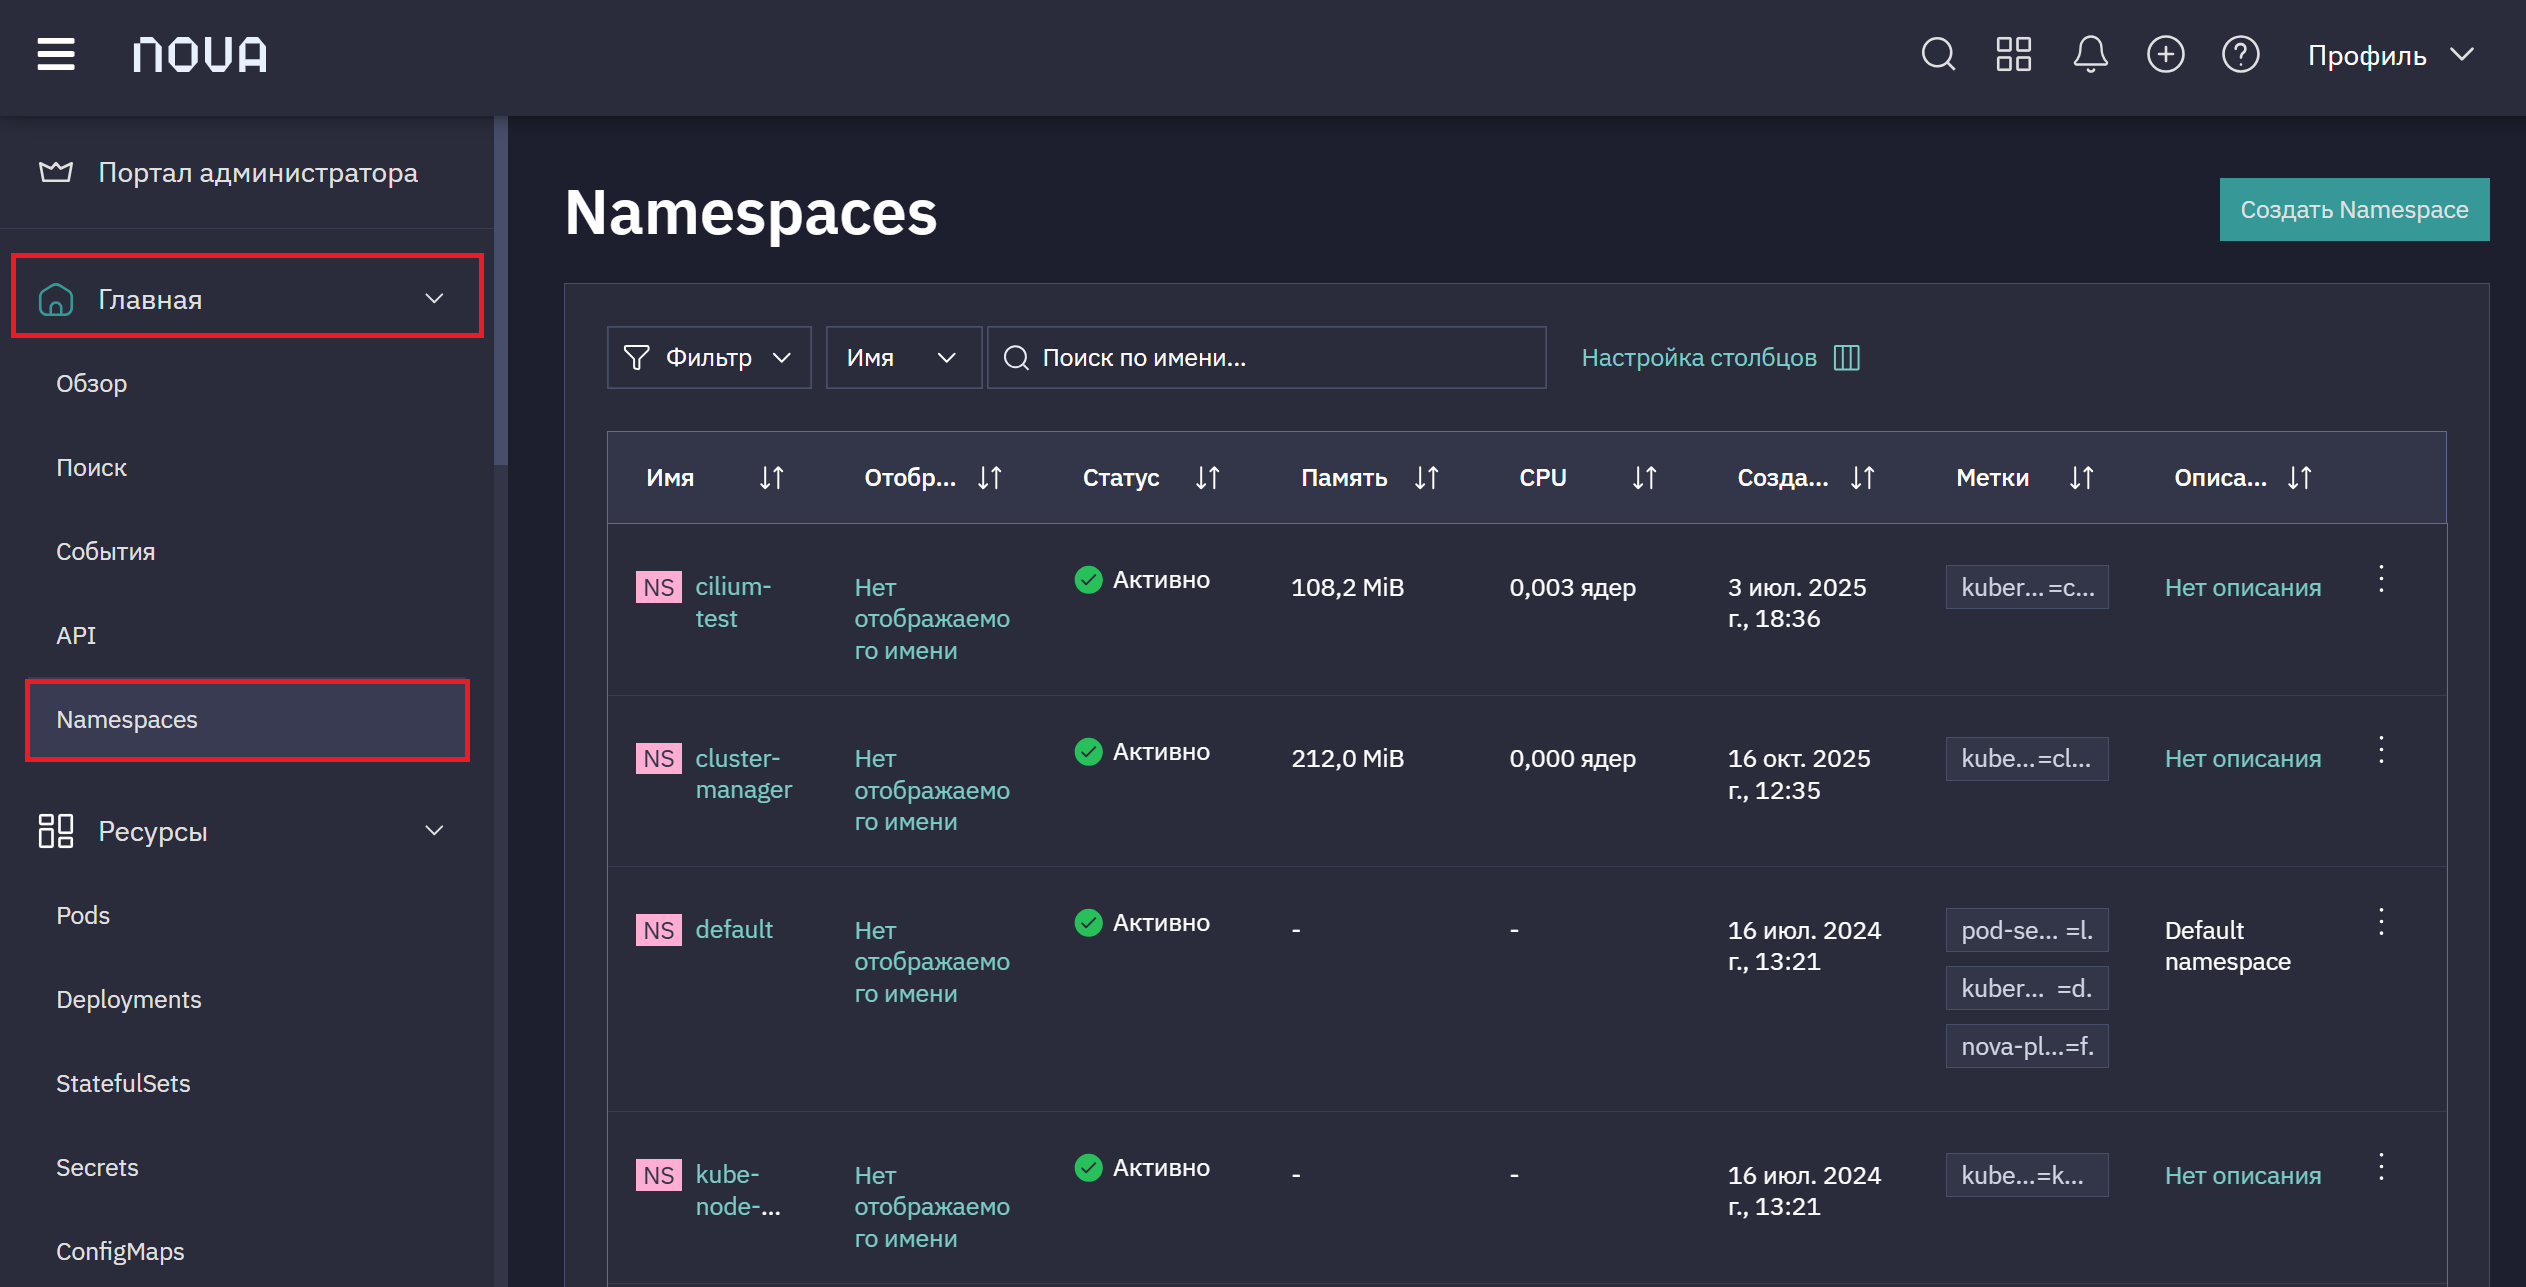Open the hamburger menu
Screen dimensions: 2526x1287
(56, 54)
